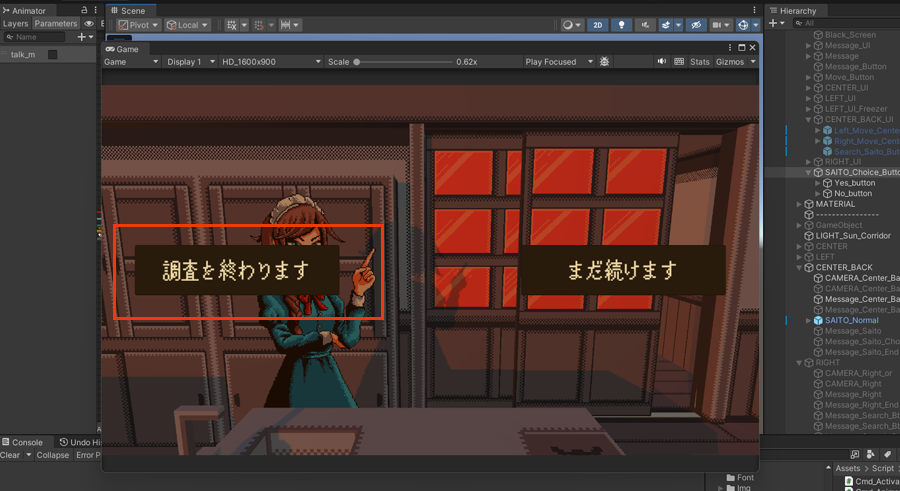900x491 pixels.
Task: Click the keyboard shortcuts icon in Game view
Action: (679, 62)
